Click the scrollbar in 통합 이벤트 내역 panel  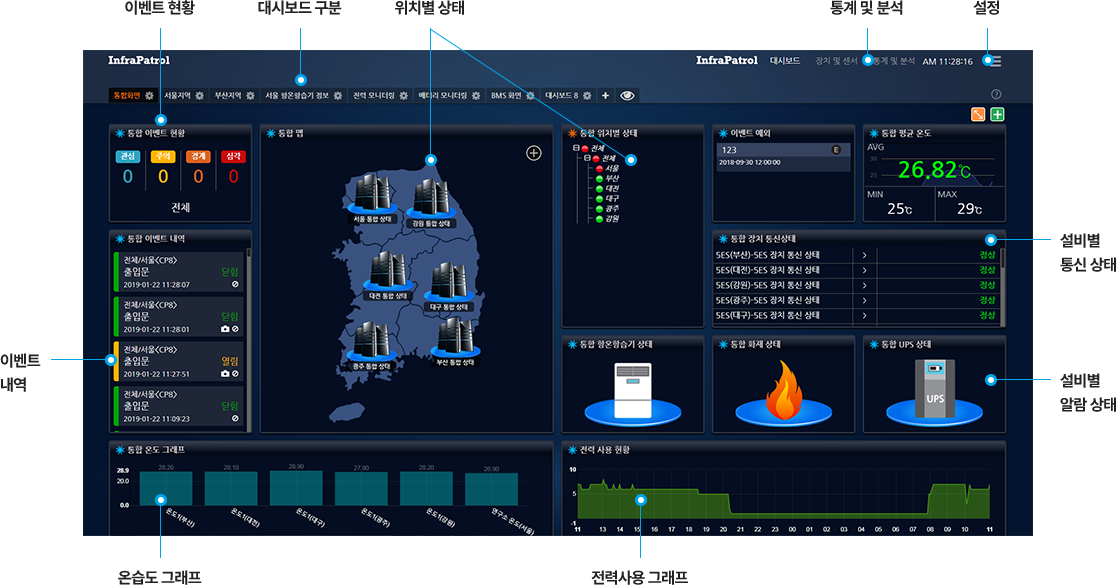pos(249,300)
